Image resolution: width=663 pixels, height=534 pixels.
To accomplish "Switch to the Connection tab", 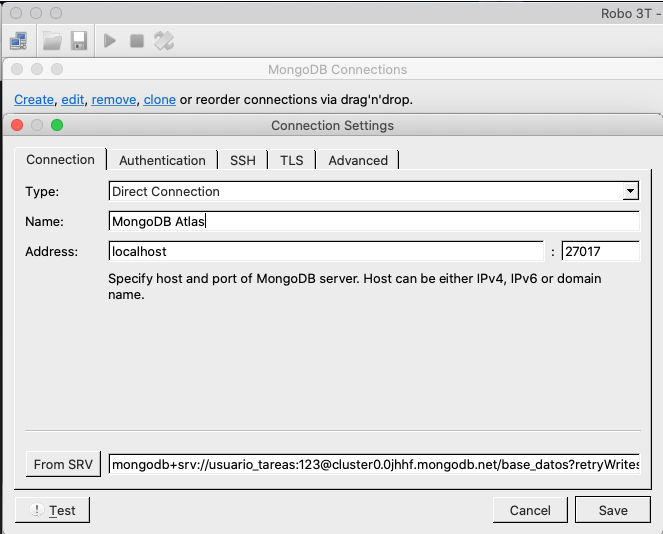I will click(60, 159).
